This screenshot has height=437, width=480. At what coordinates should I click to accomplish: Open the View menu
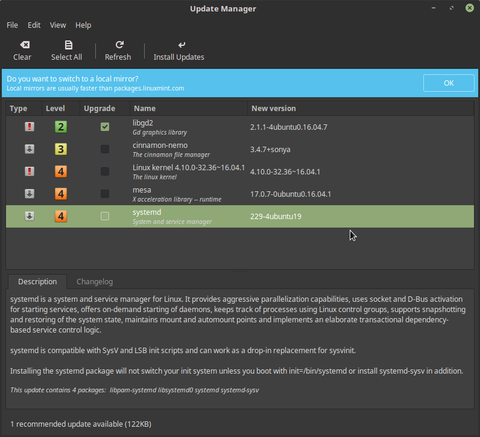[x=58, y=25]
